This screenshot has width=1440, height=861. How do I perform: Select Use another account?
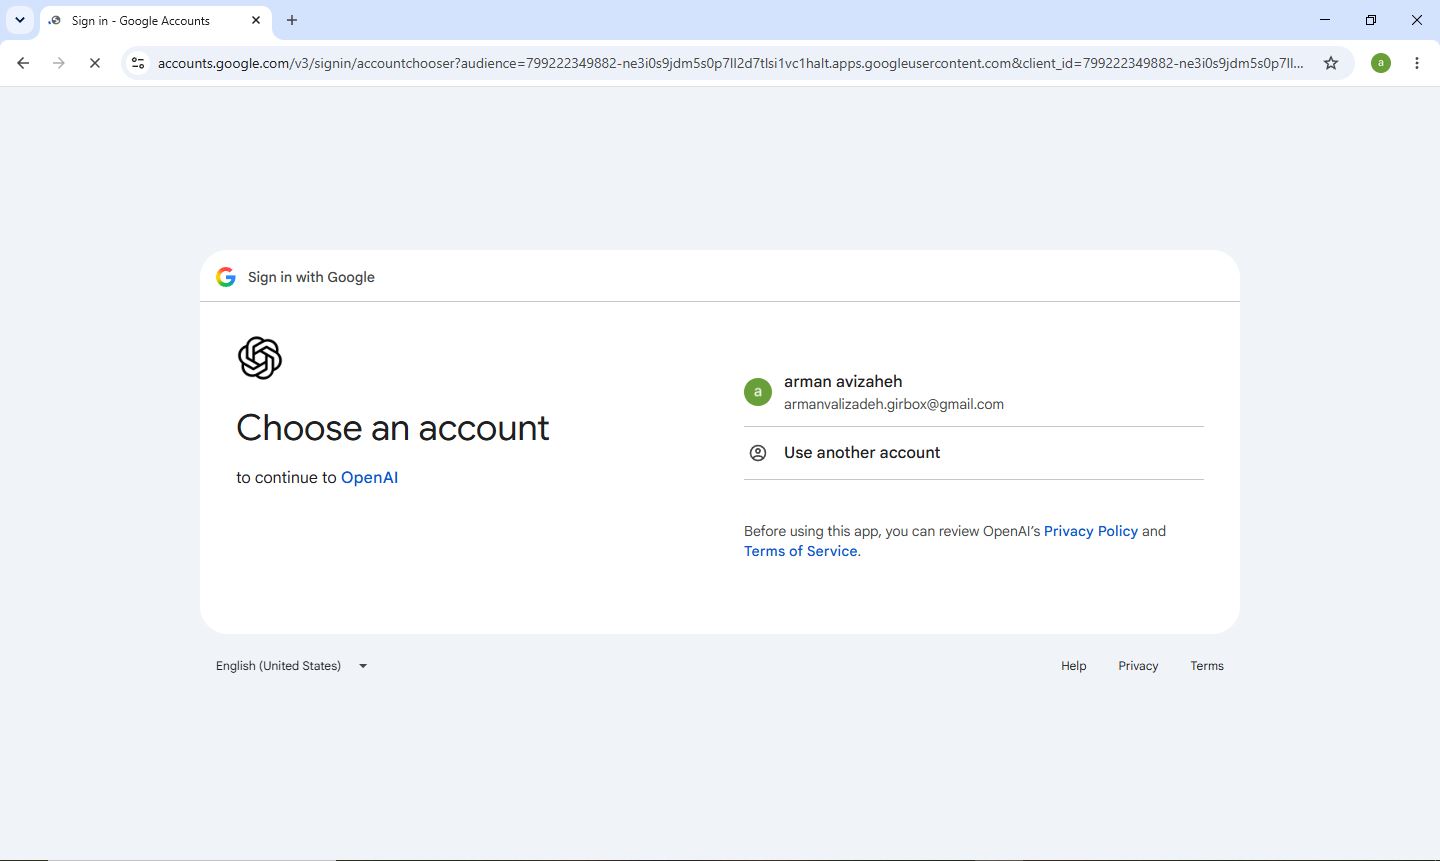coord(974,453)
